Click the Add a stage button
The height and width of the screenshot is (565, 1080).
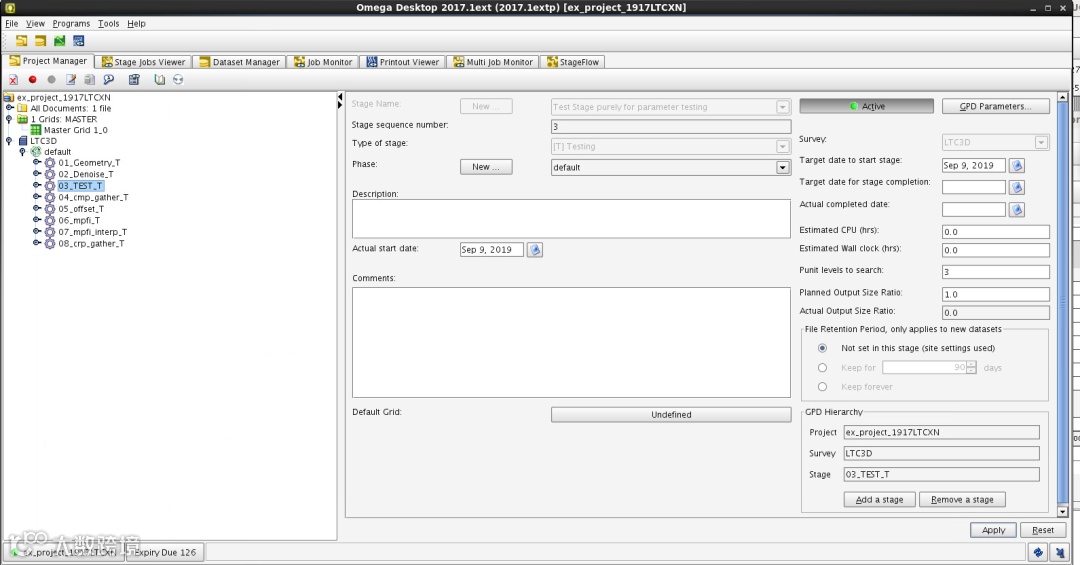[x=880, y=500]
